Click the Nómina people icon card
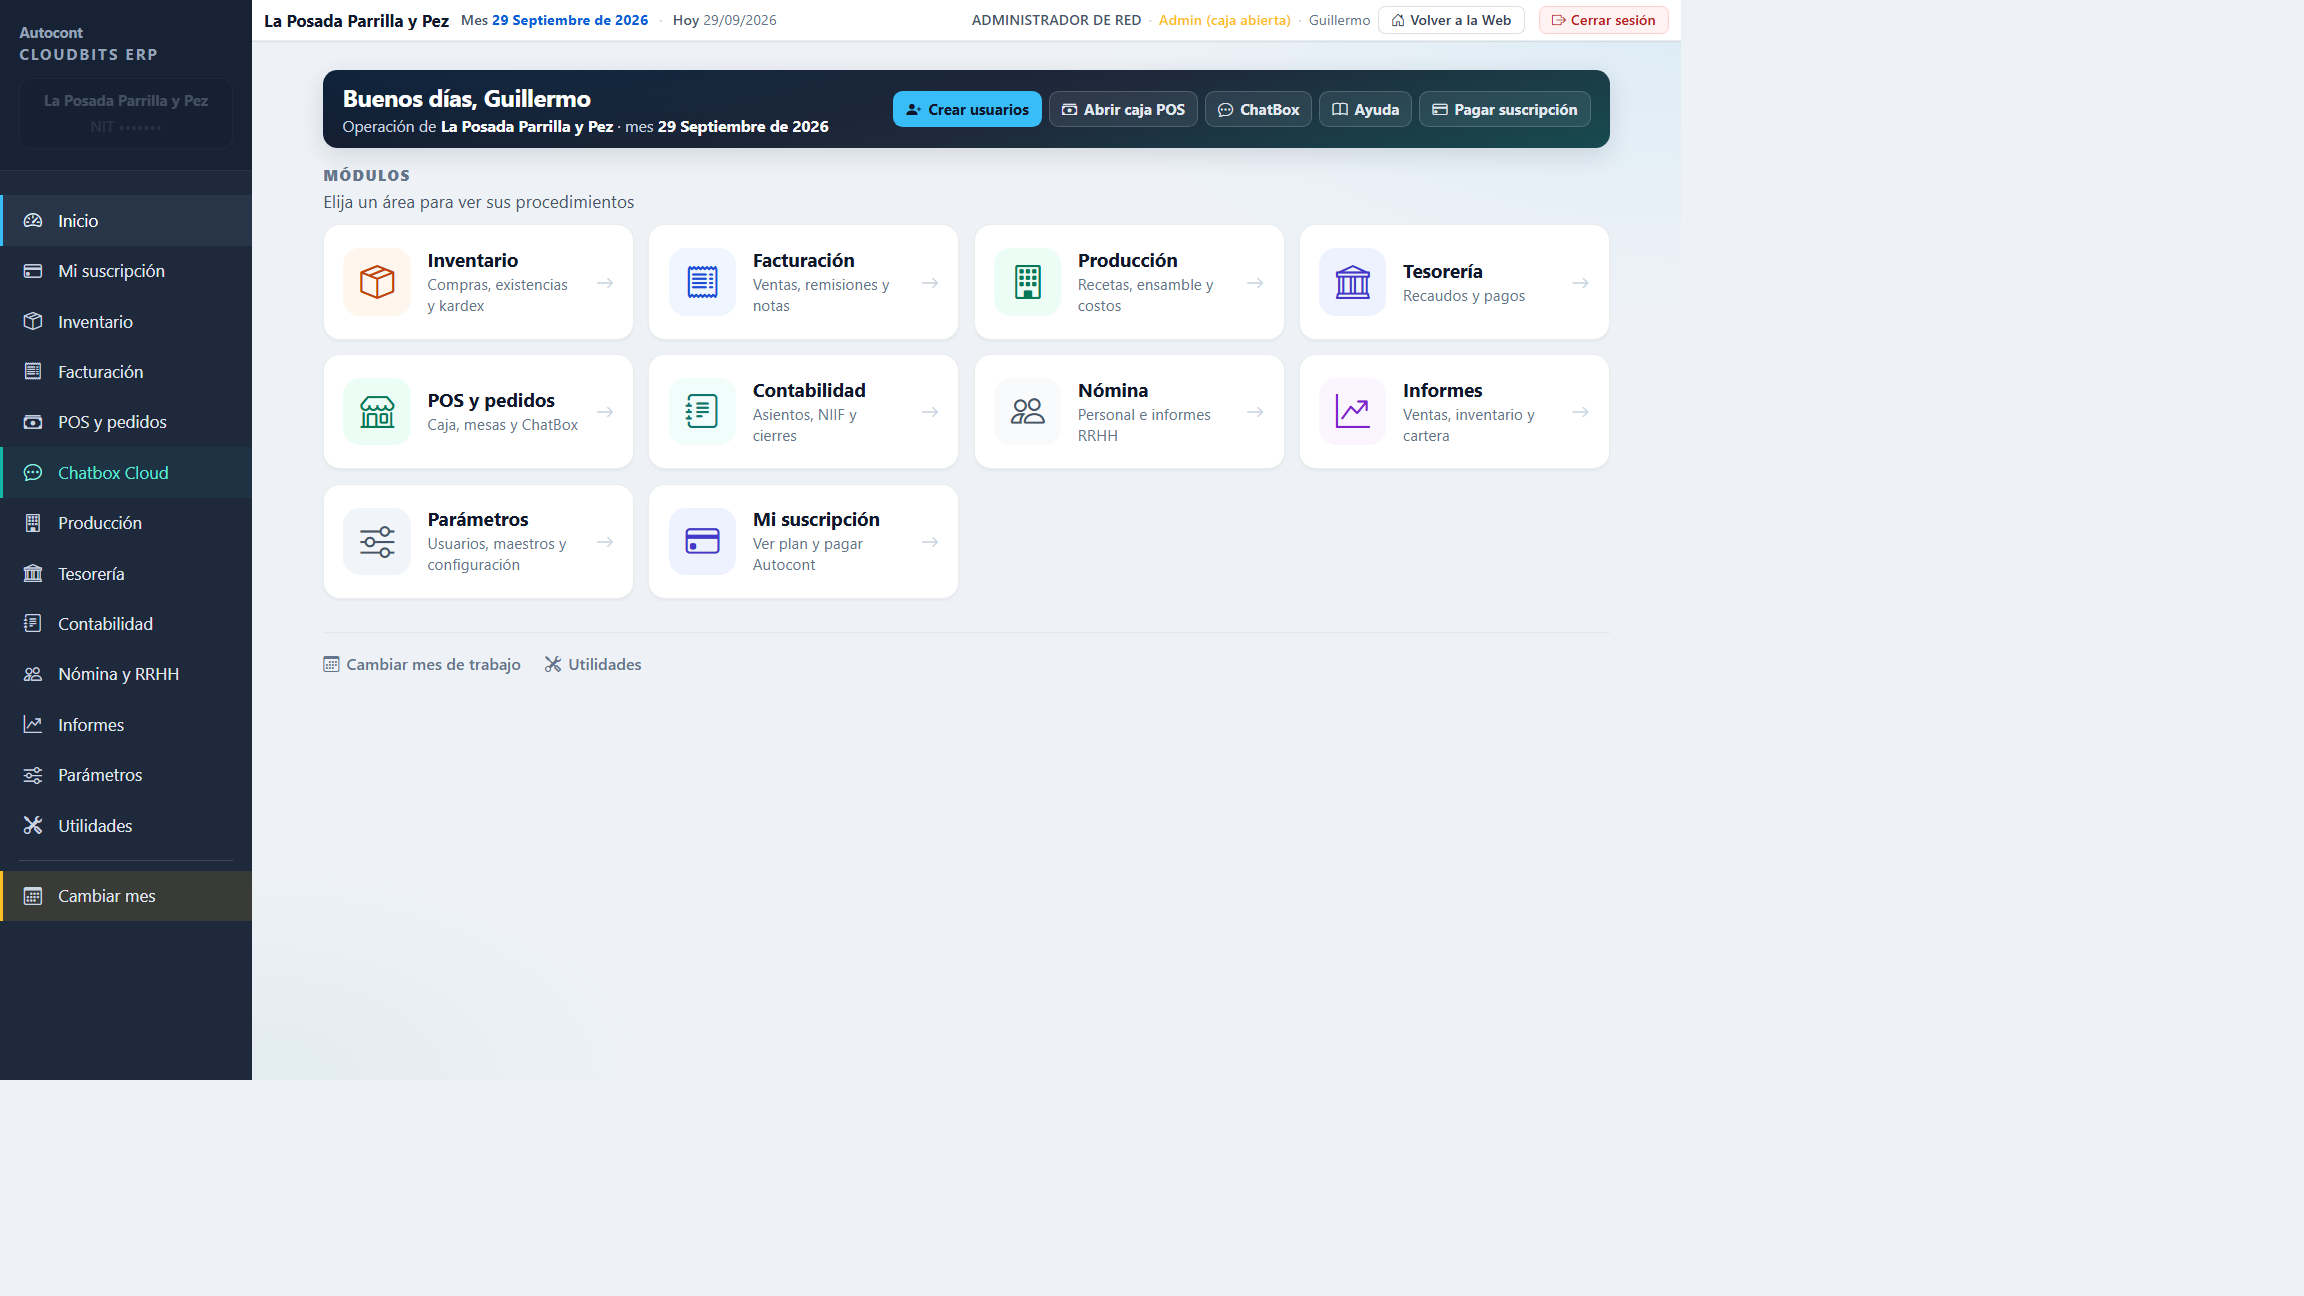This screenshot has height=1296, width=2304. click(x=1027, y=412)
